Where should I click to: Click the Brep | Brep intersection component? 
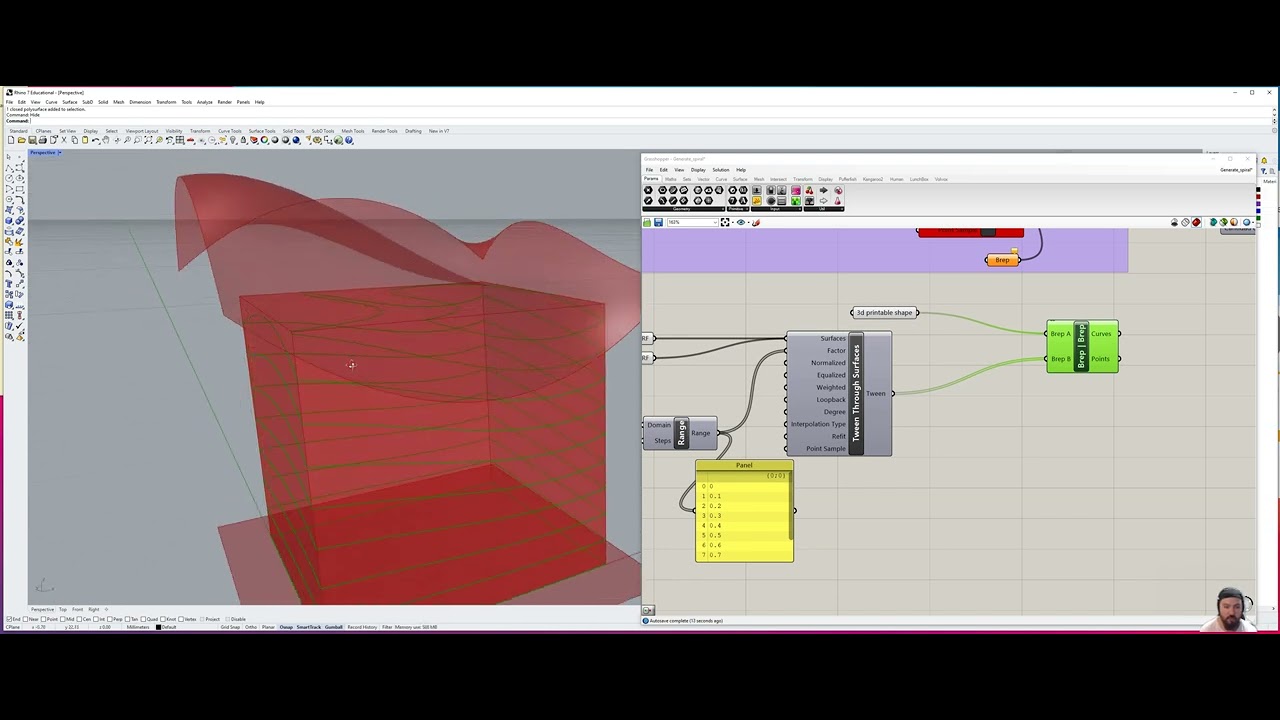pos(1082,346)
